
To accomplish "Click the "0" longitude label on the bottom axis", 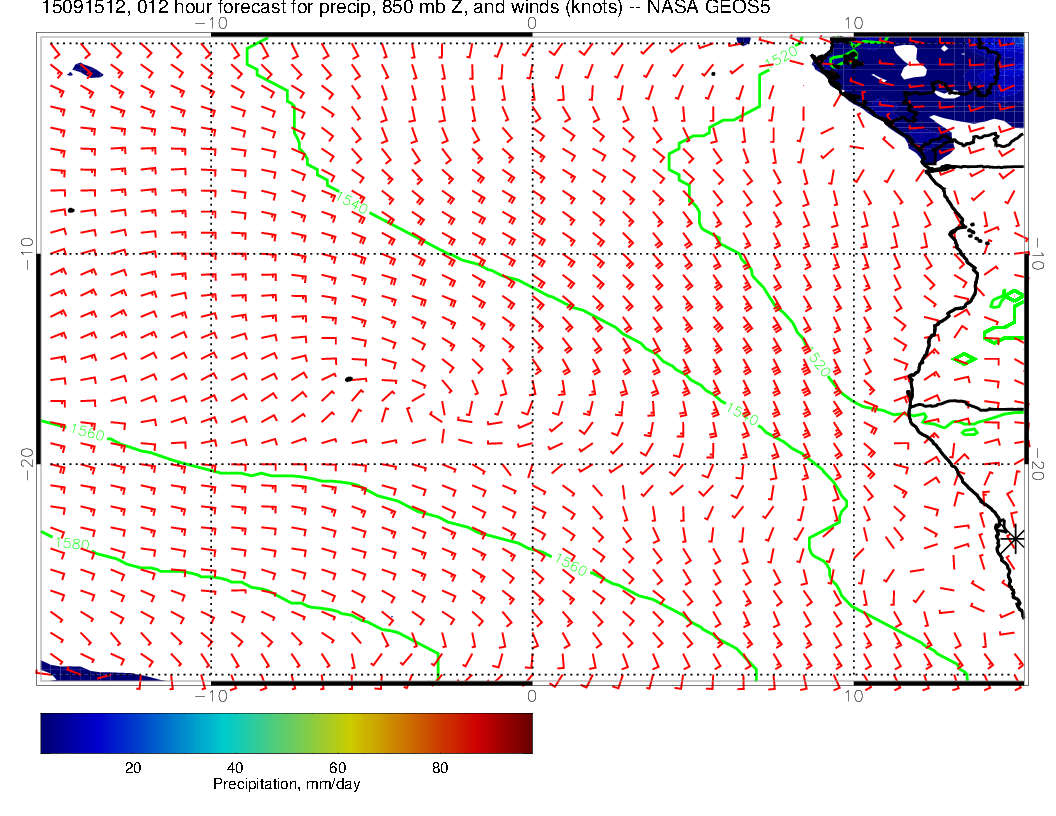I will pos(531,696).
